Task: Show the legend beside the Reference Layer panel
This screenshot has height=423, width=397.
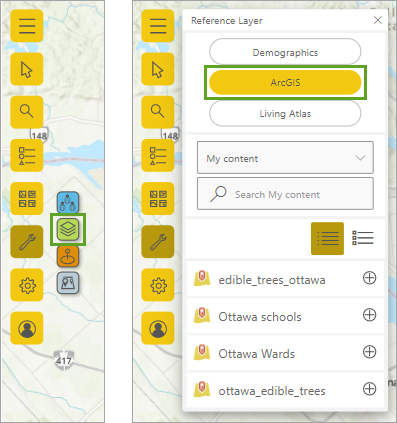Action: [x=158, y=155]
